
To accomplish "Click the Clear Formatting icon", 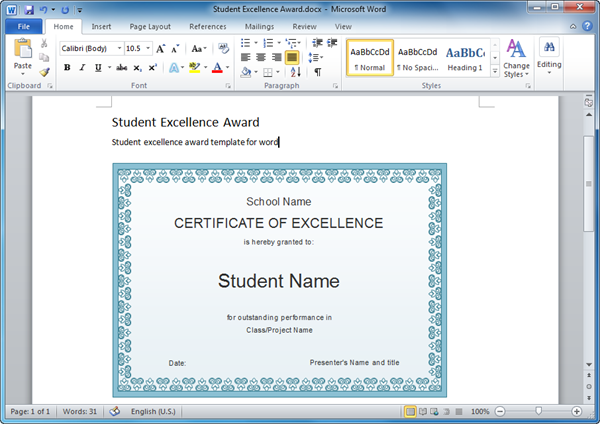I will coord(223,48).
